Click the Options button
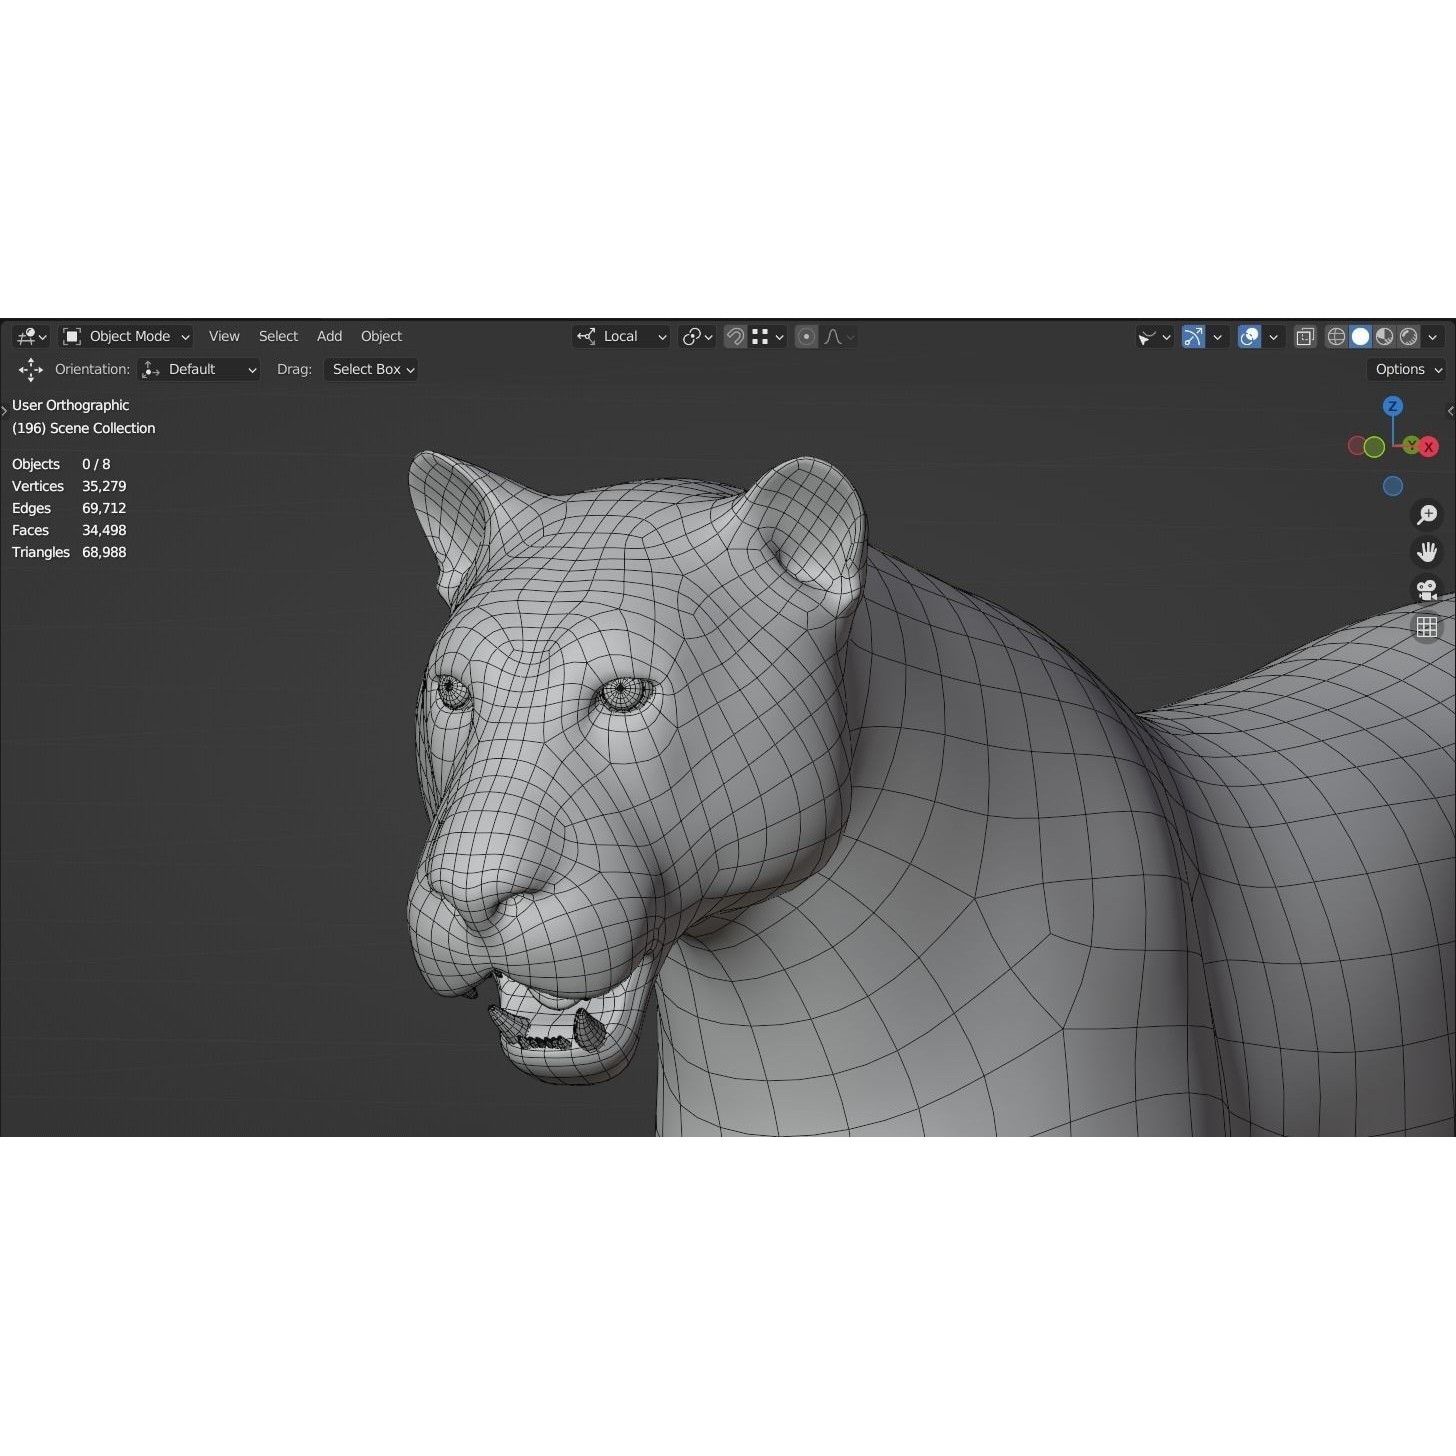Viewport: 1456px width, 1456px height. 1404,369
